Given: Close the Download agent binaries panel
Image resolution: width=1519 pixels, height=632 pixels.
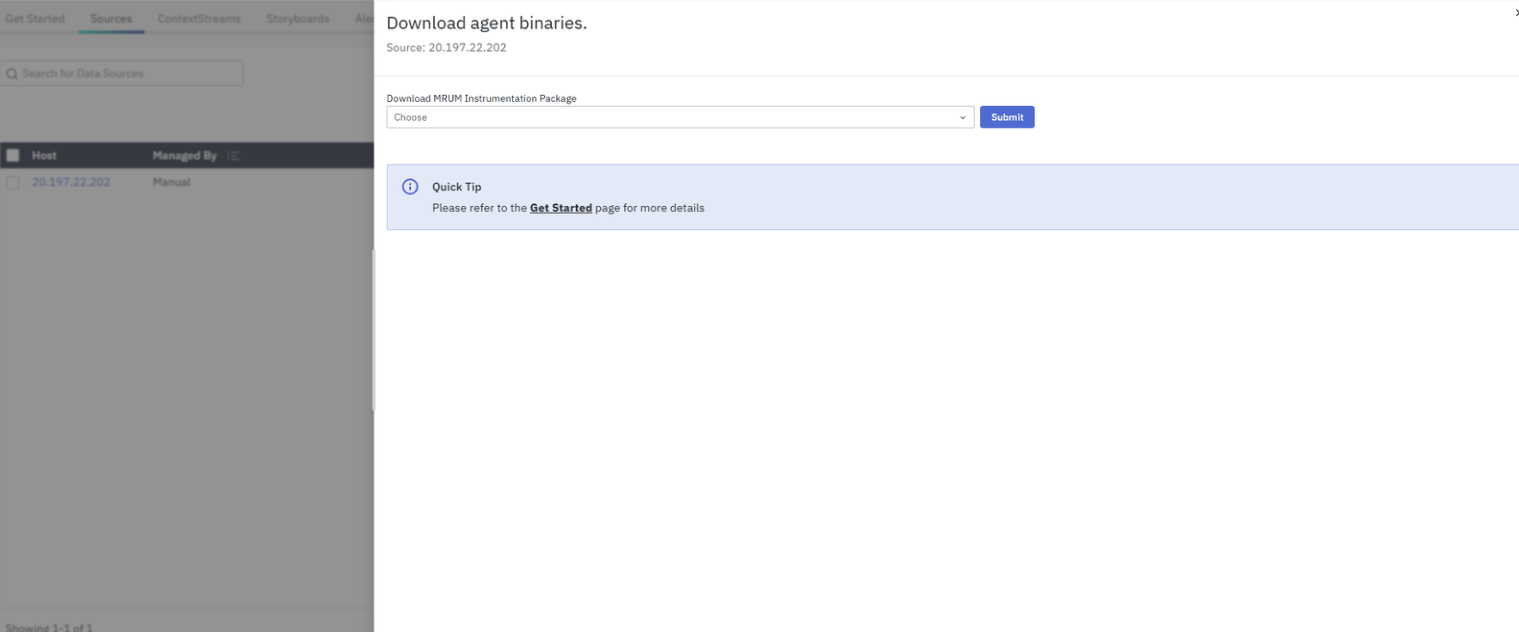Looking at the screenshot, I should (x=1515, y=13).
